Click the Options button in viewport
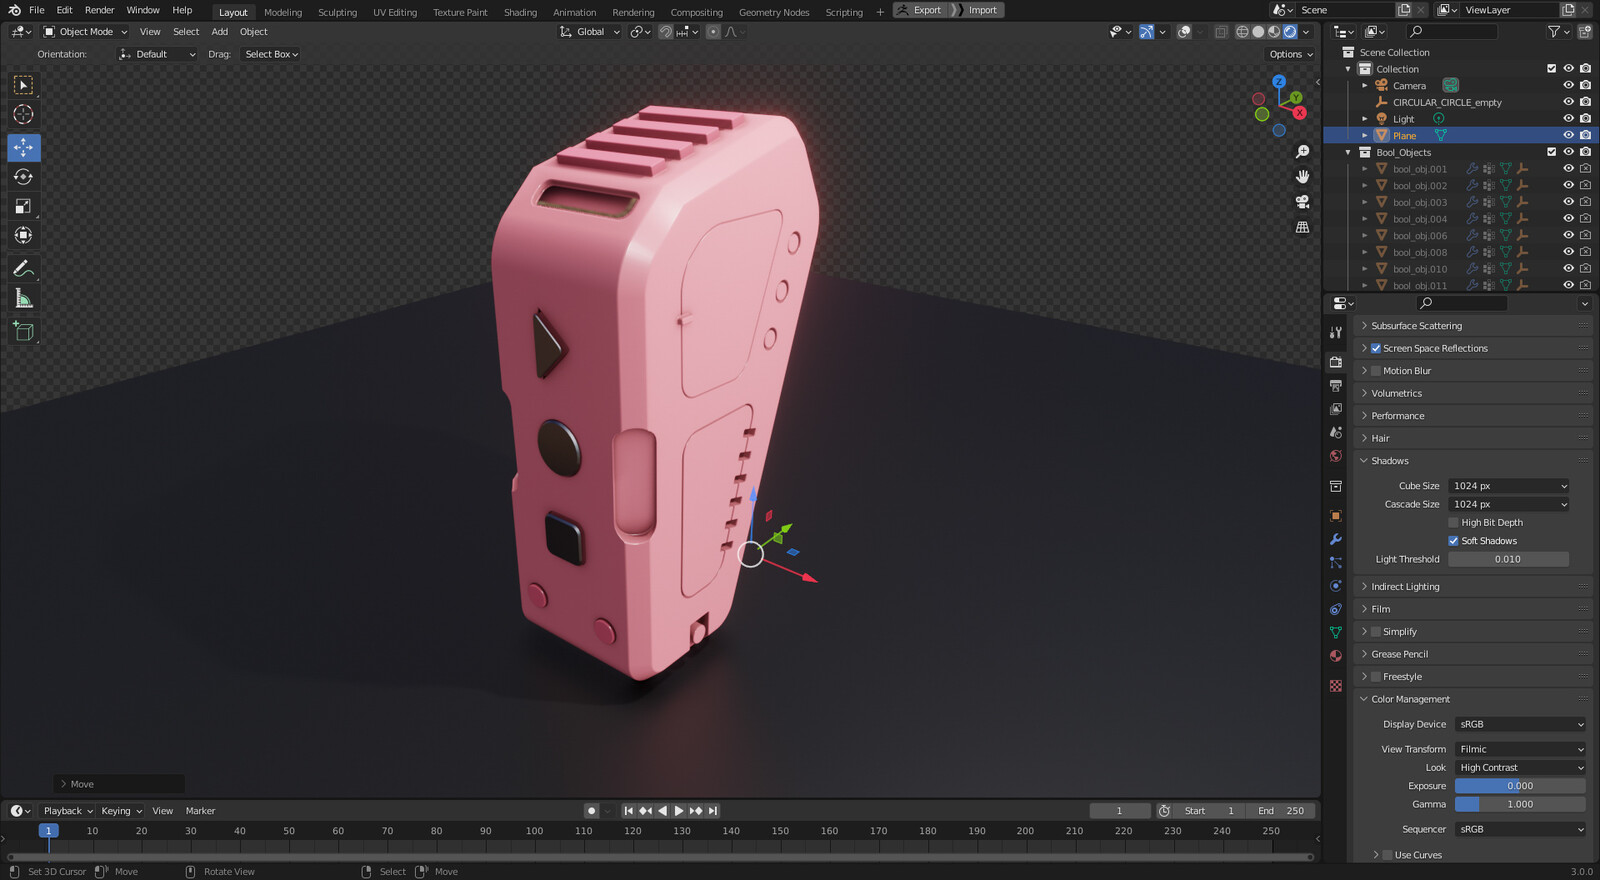The image size is (1600, 880). 1290,54
